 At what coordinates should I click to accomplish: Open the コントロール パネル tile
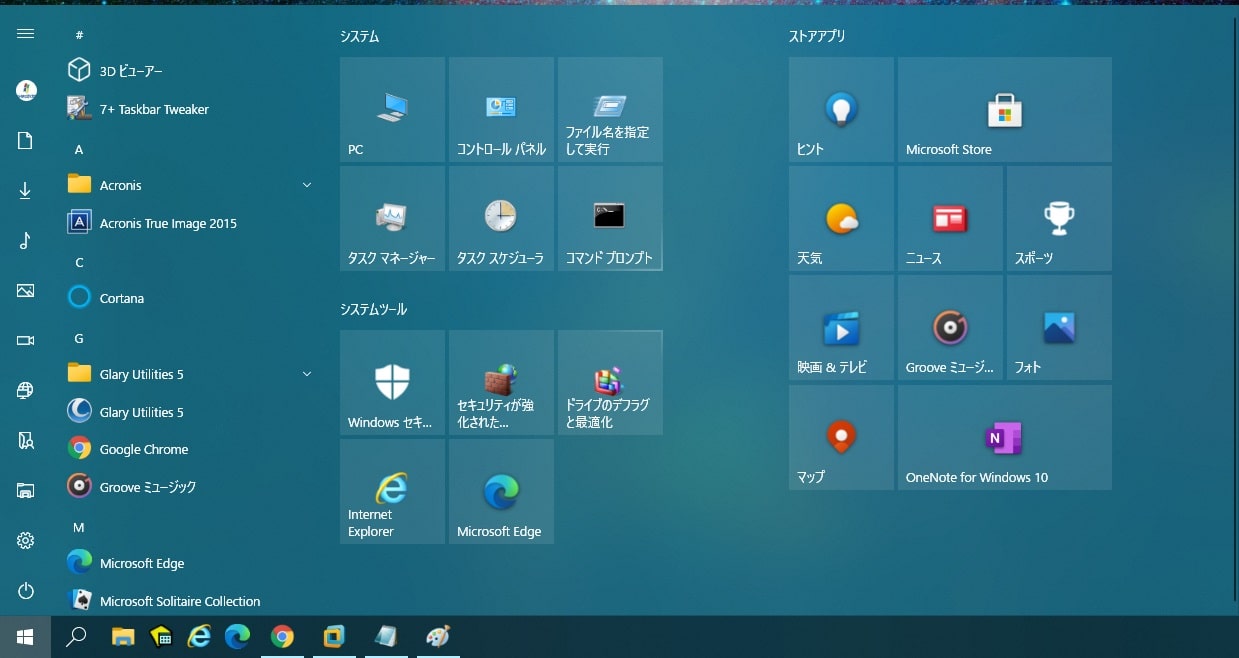tap(501, 109)
